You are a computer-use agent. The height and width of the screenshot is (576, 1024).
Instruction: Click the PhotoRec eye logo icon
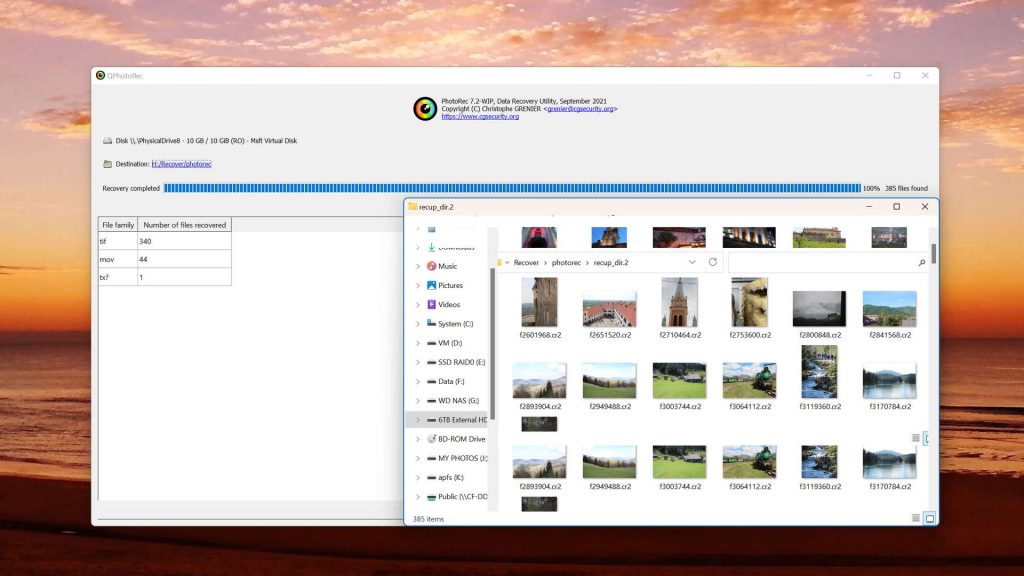click(x=425, y=109)
